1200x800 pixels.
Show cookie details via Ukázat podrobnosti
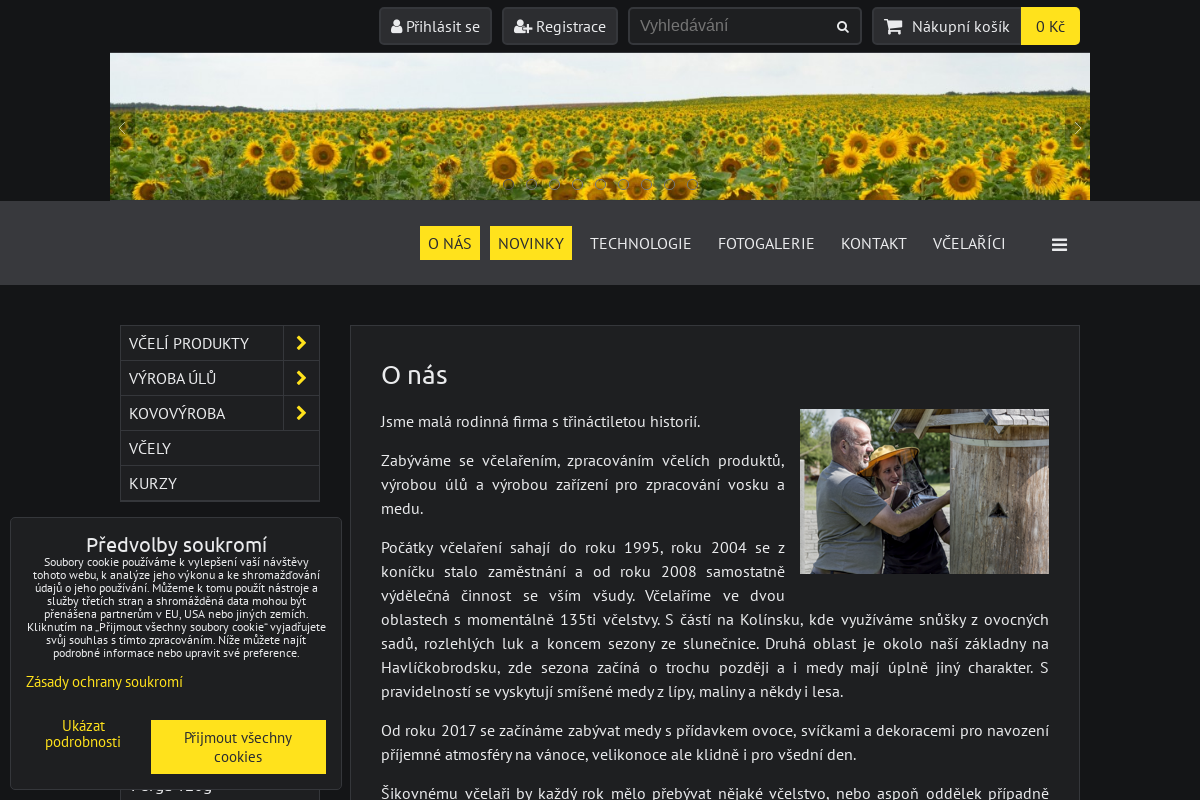(x=83, y=734)
